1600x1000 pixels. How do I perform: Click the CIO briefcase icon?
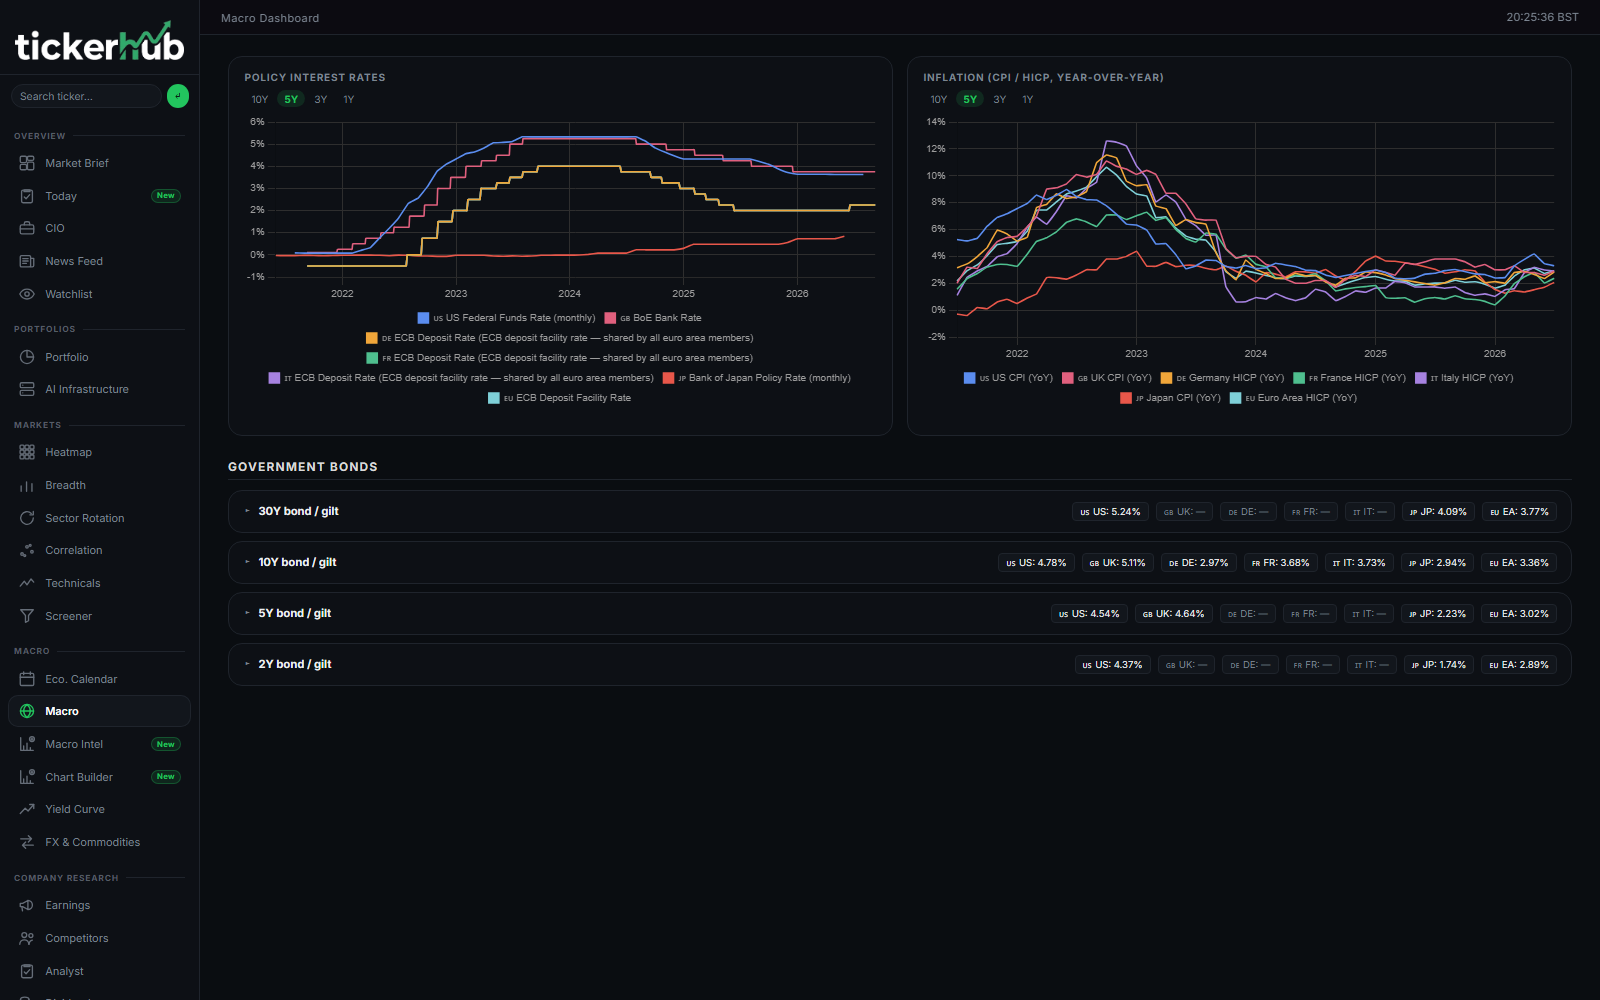[x=27, y=228]
